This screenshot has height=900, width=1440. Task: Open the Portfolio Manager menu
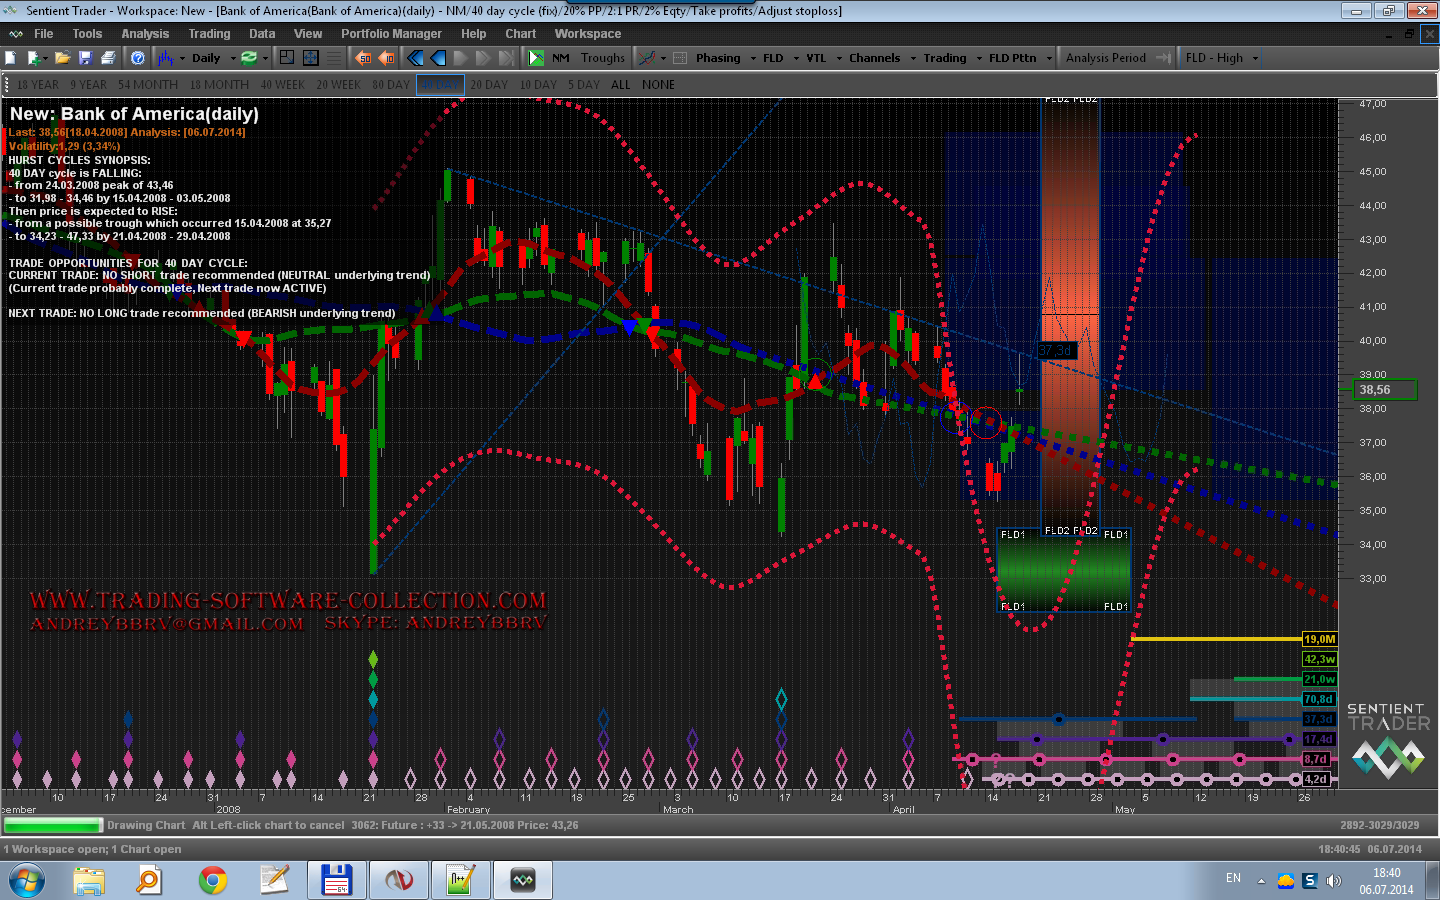[x=391, y=34]
